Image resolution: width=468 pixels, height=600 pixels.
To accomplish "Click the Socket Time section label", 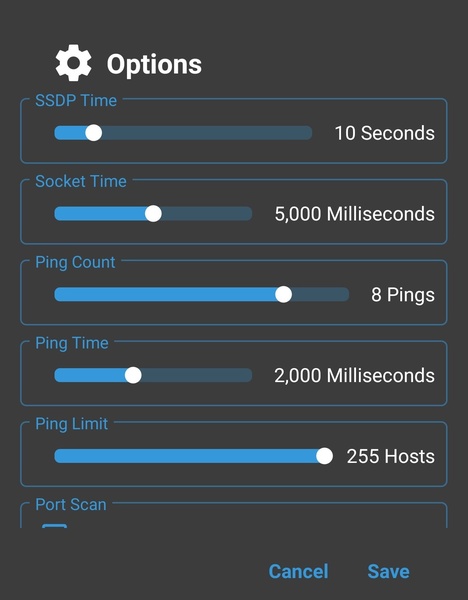I will [81, 181].
